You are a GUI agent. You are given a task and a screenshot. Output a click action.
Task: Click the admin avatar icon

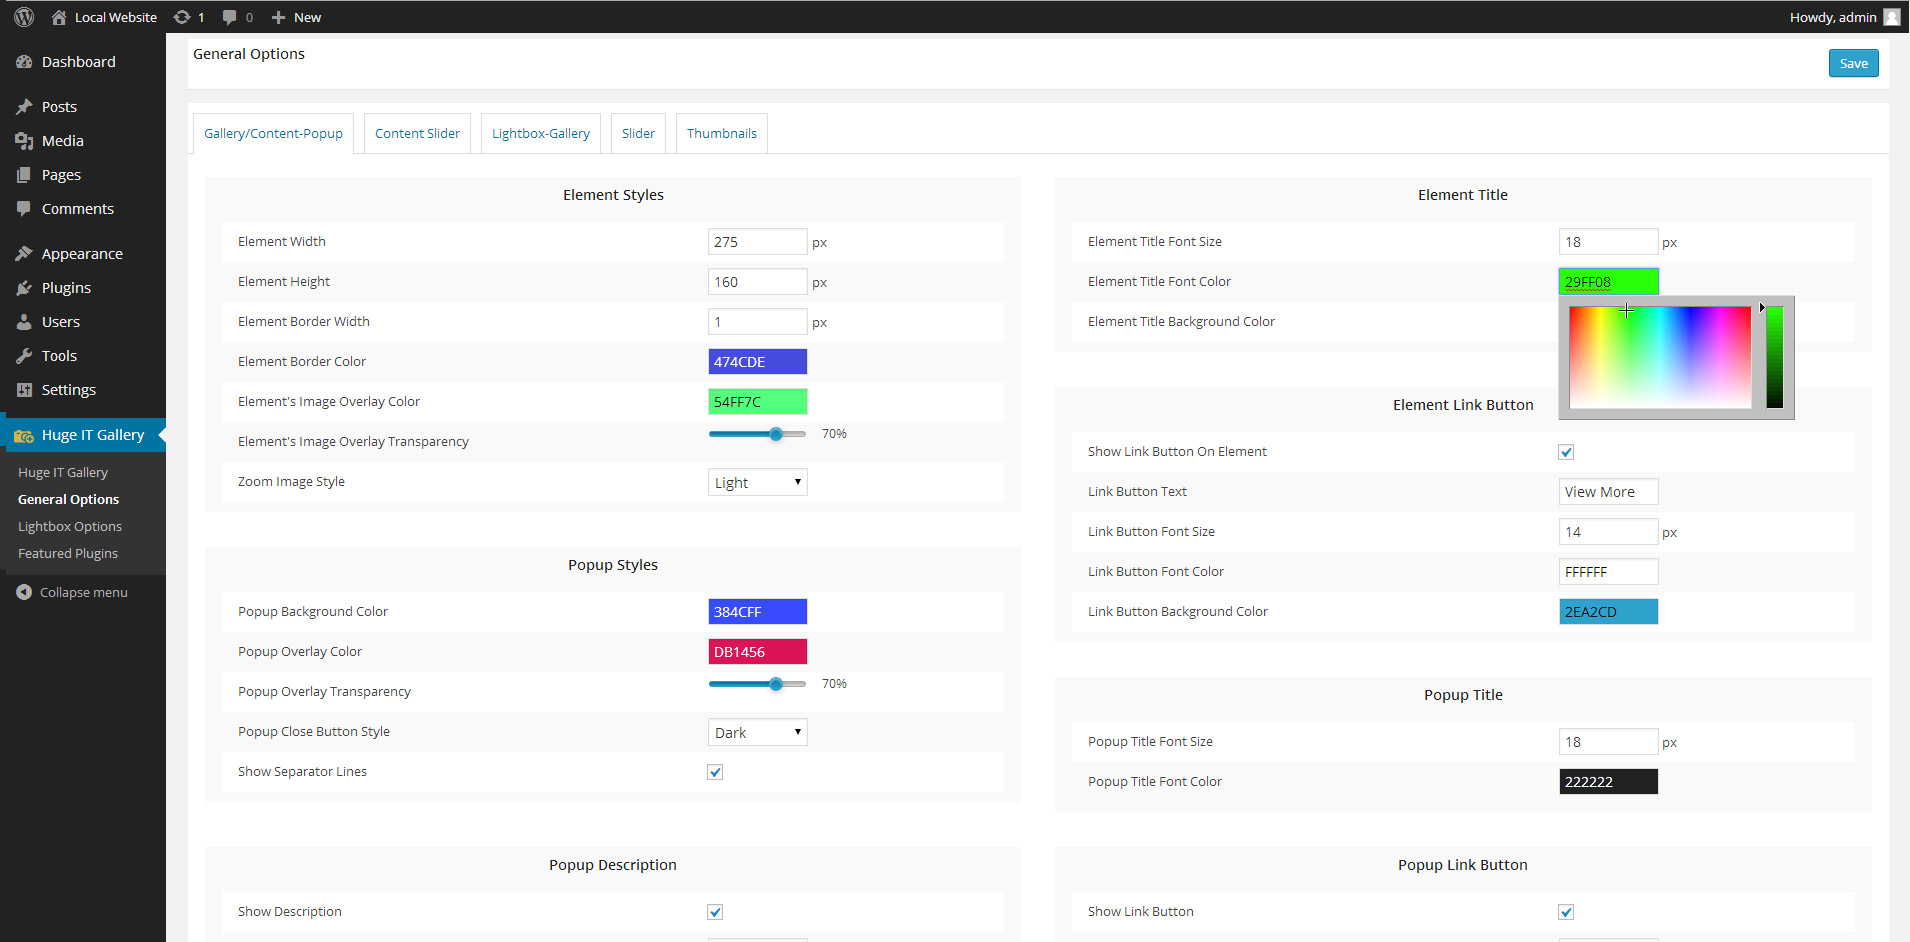(x=1892, y=17)
